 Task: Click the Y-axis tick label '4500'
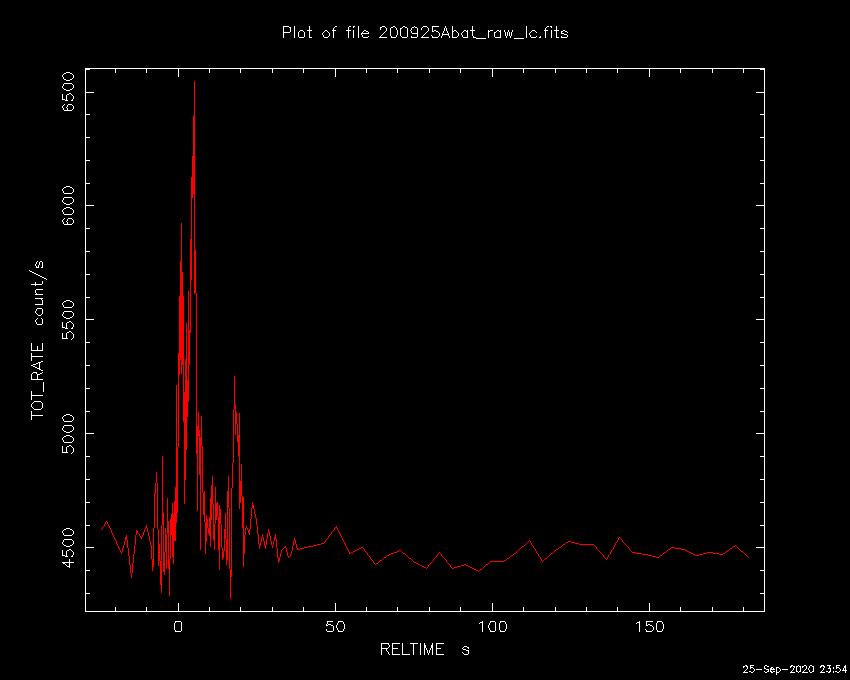pyautogui.click(x=68, y=547)
